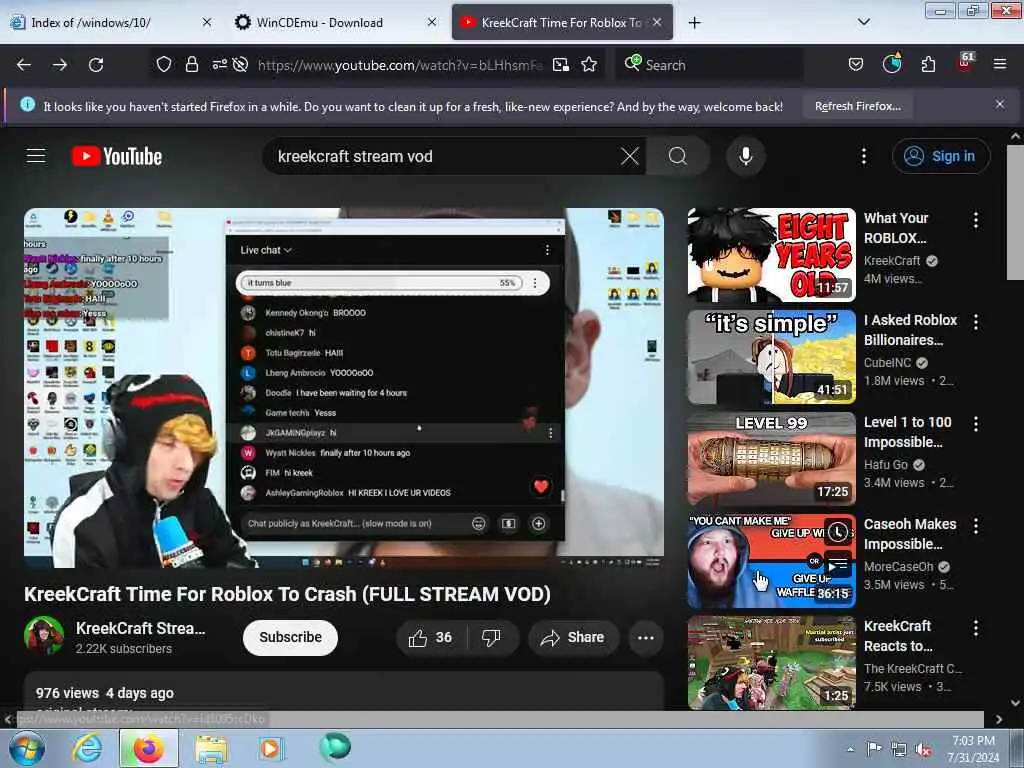Image resolution: width=1024 pixels, height=768 pixels.
Task: Open options menu for KreekCraft Reacts video
Action: 976,628
